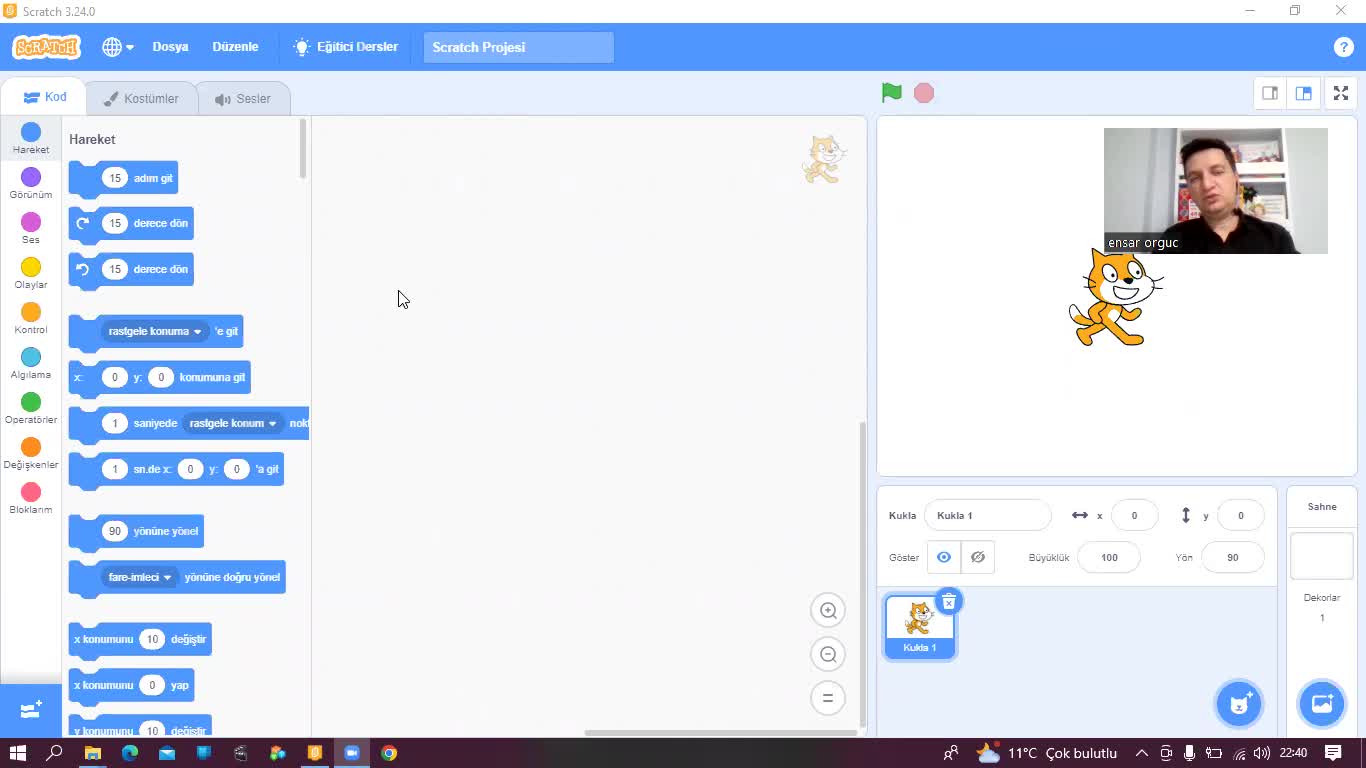Click the 90 value in 'yönüne yönel'
Screen dimensions: 1366x768
[115, 531]
